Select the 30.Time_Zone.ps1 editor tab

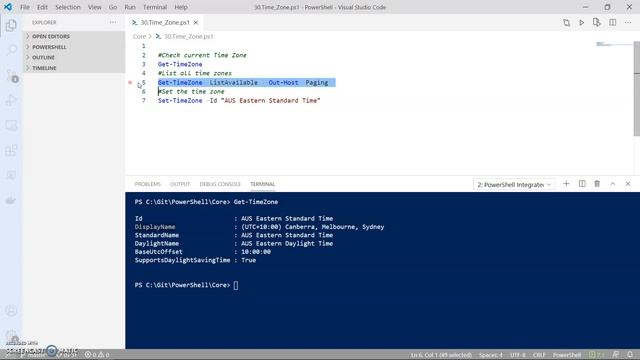[x=165, y=22]
